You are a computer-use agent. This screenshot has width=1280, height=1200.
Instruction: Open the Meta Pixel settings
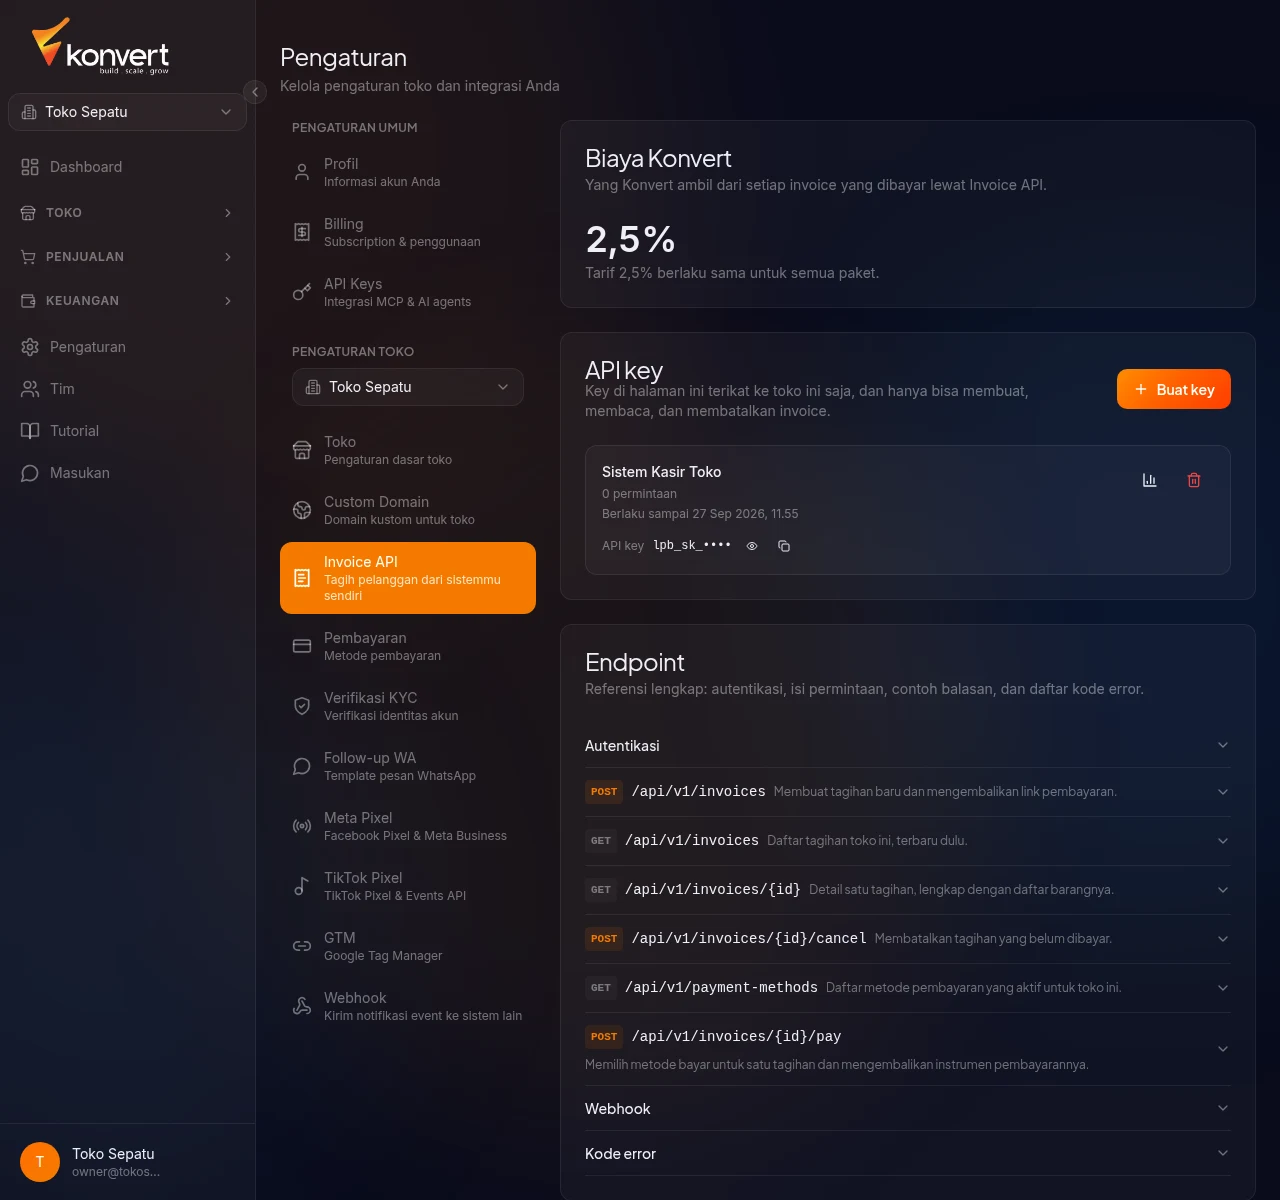(408, 826)
